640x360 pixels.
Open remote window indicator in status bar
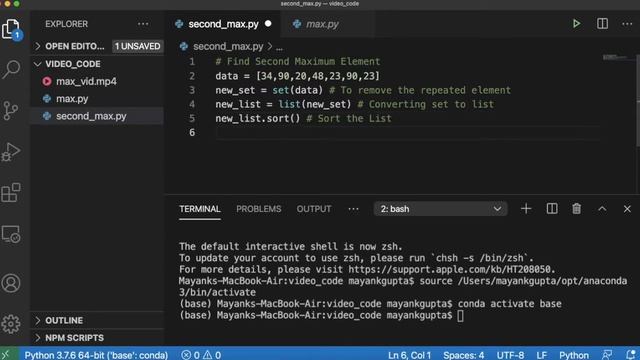click(7, 355)
